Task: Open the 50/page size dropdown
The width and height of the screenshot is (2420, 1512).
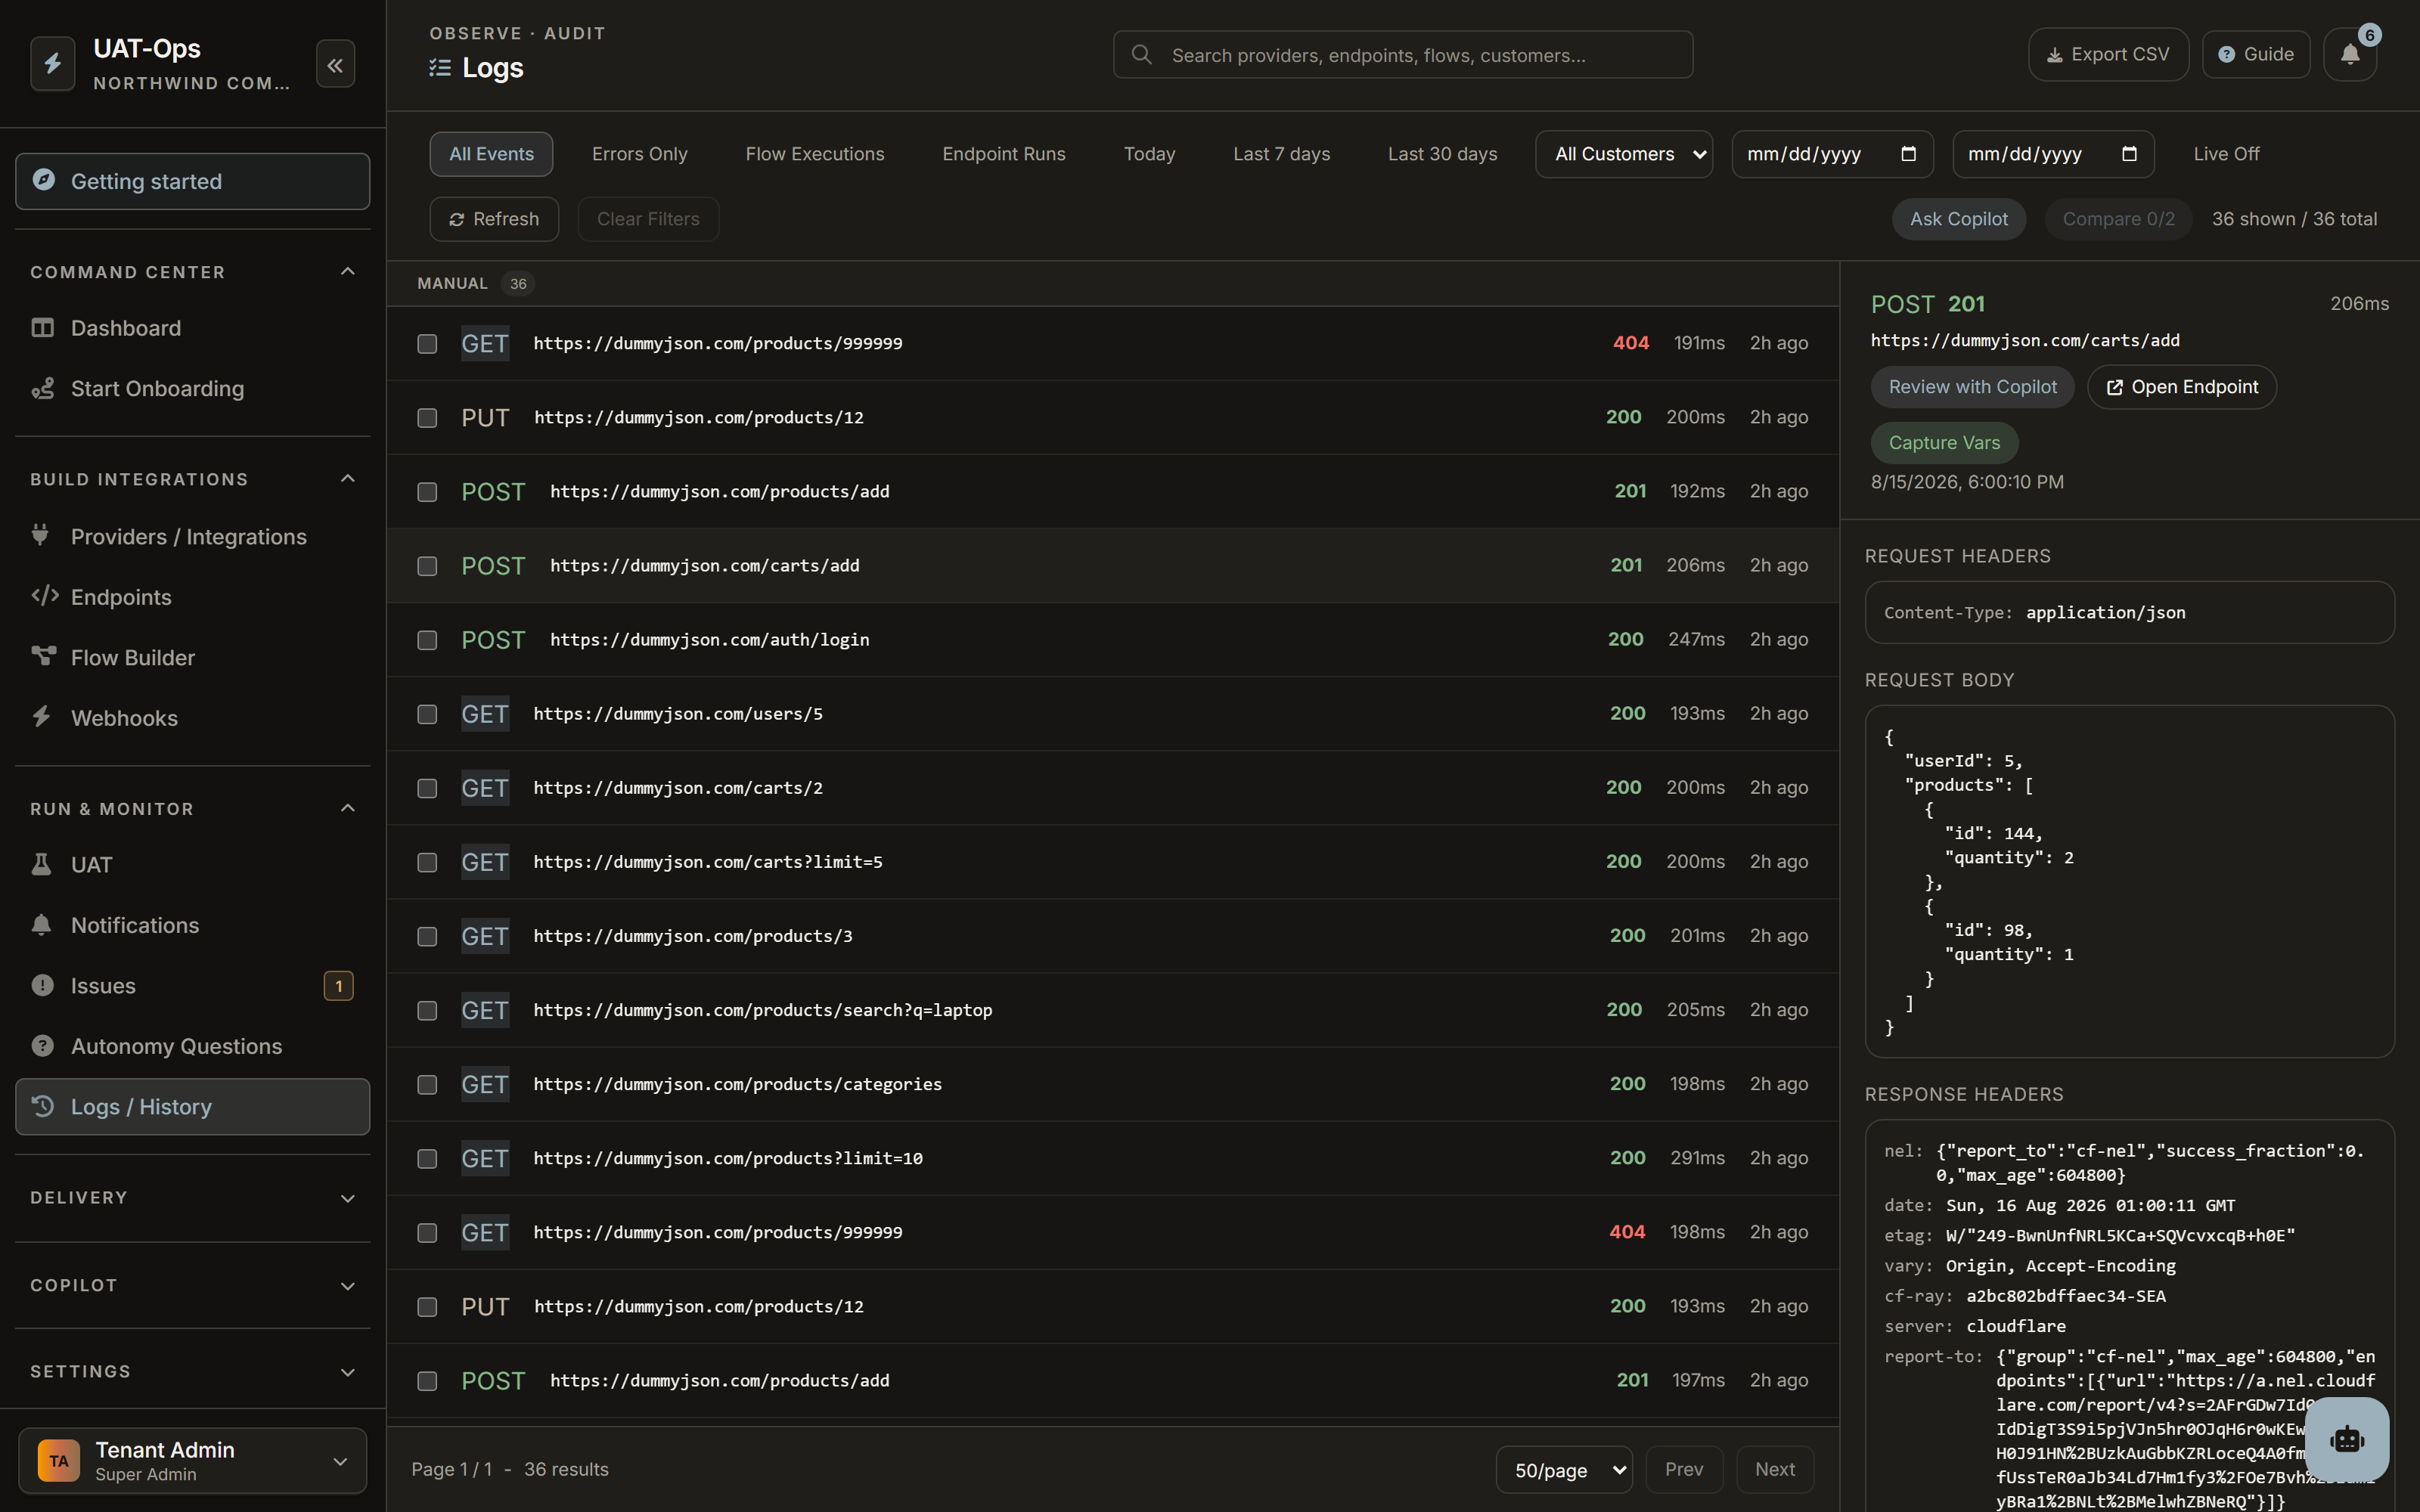Action: coord(1564,1470)
